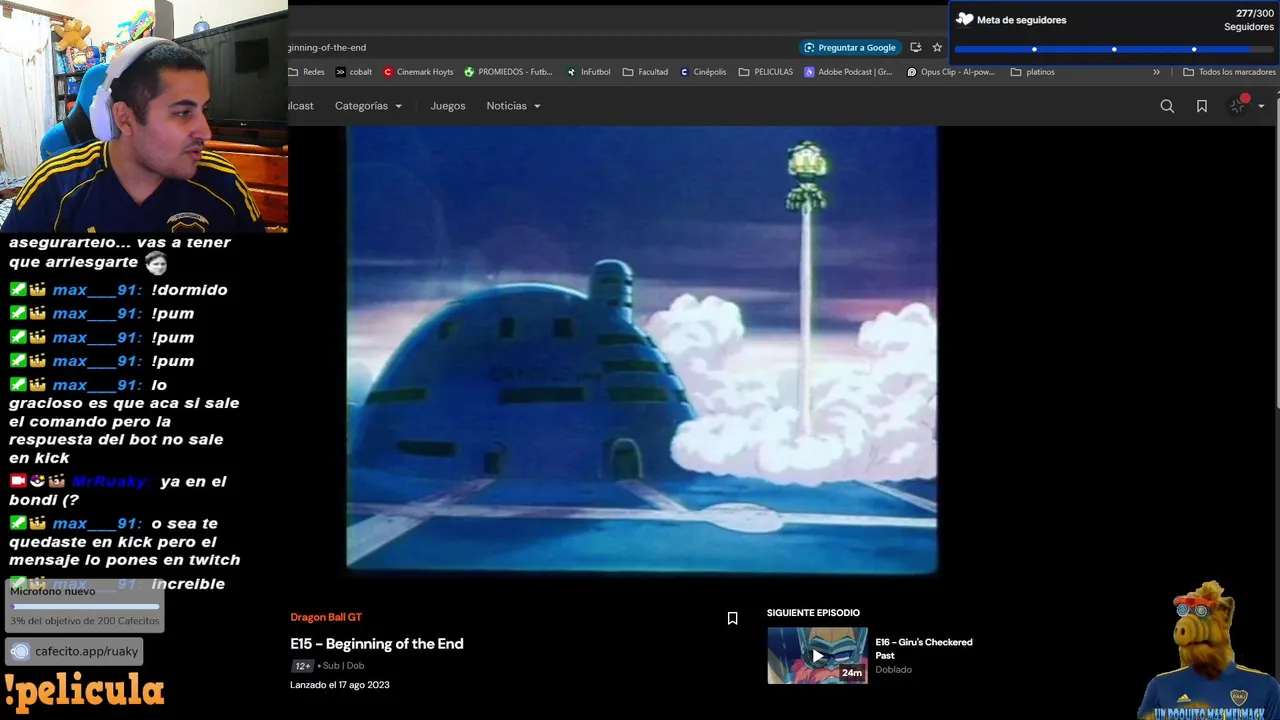Click MrRuaky's username in the chat

[111, 481]
